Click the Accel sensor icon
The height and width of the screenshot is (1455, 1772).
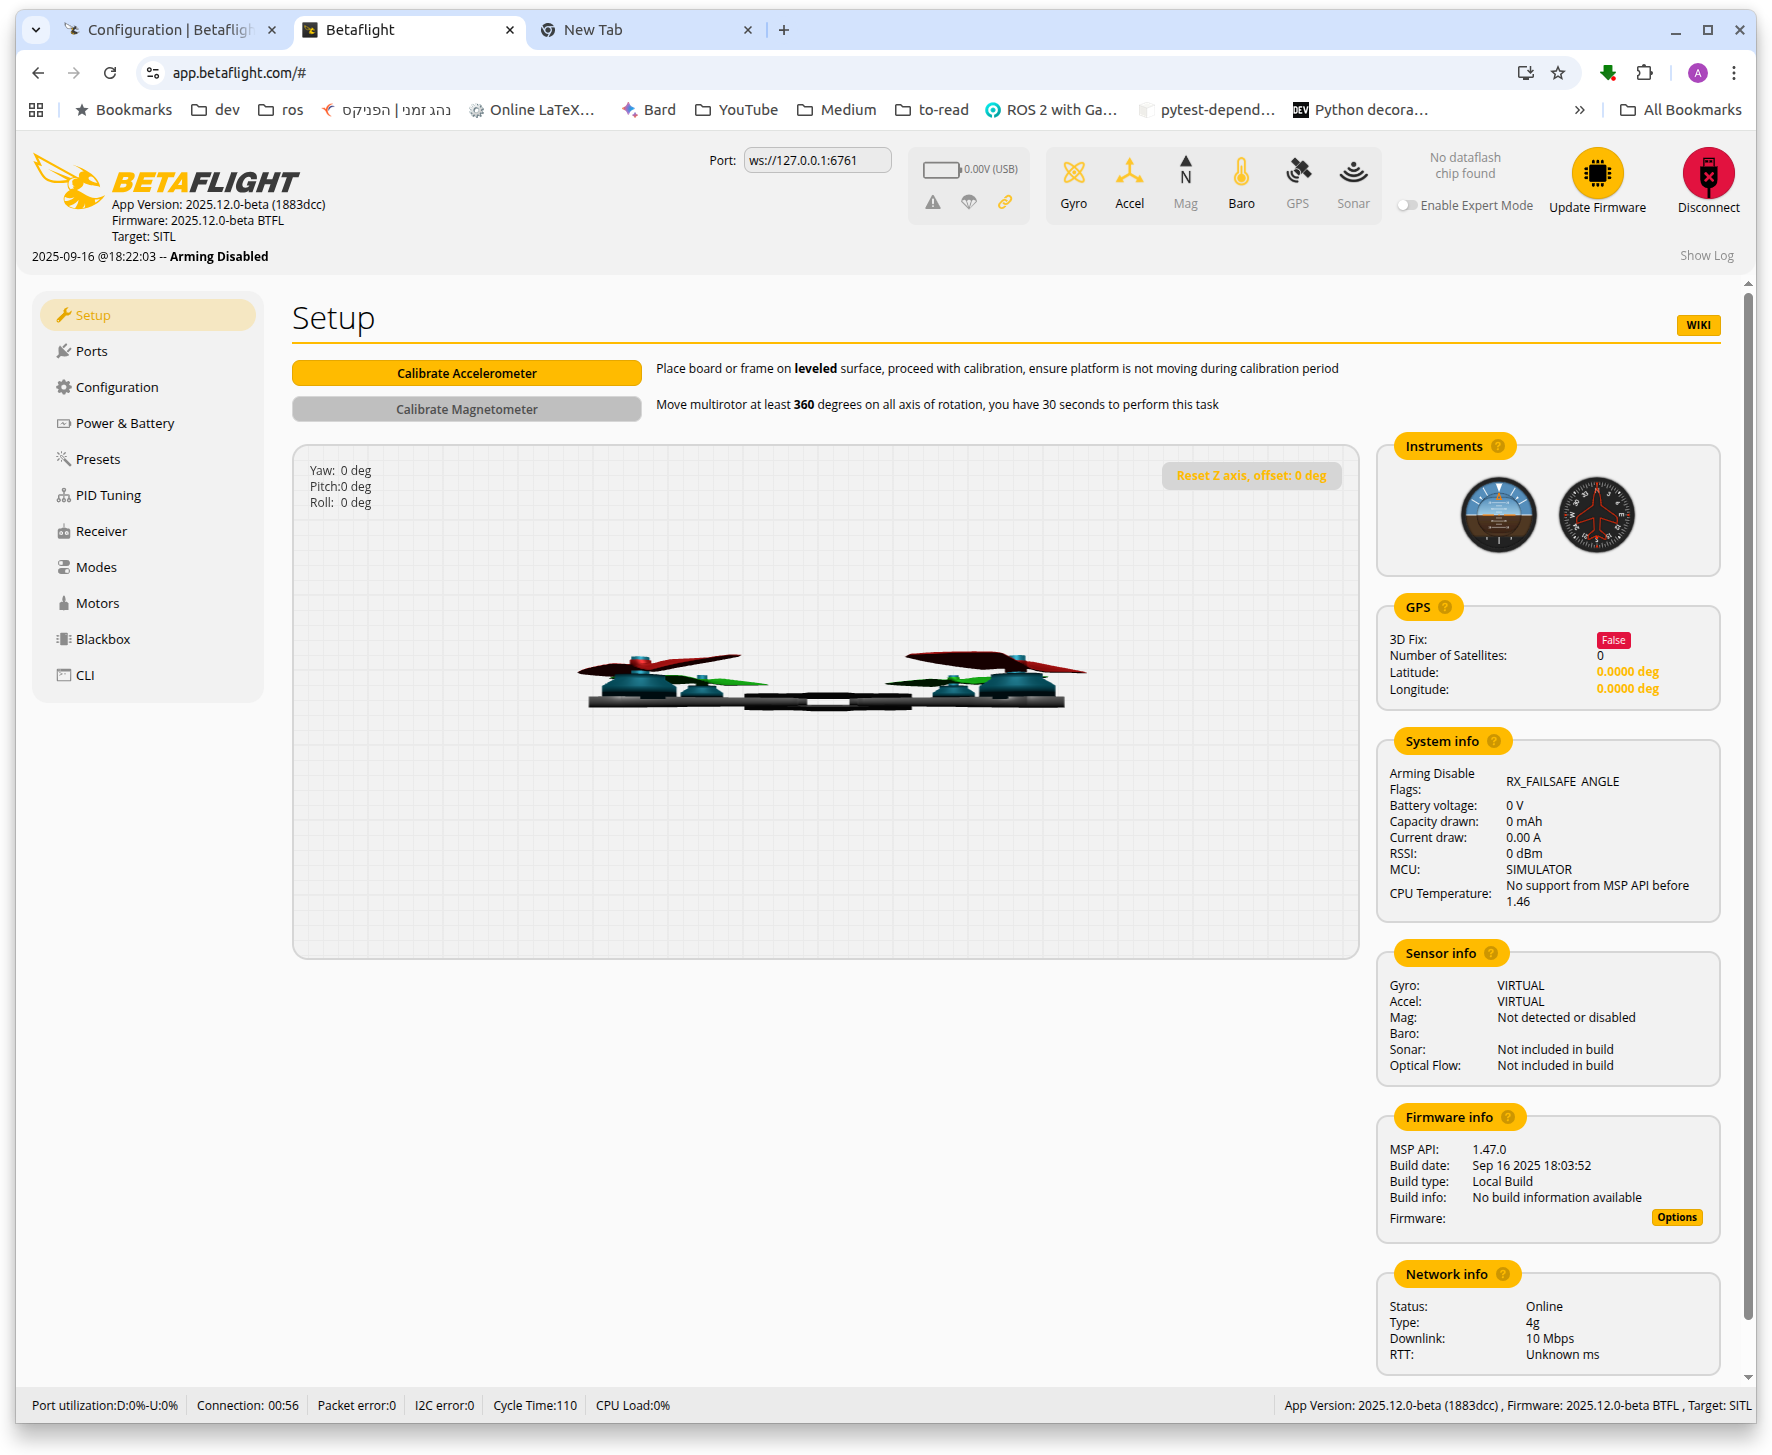1129,173
